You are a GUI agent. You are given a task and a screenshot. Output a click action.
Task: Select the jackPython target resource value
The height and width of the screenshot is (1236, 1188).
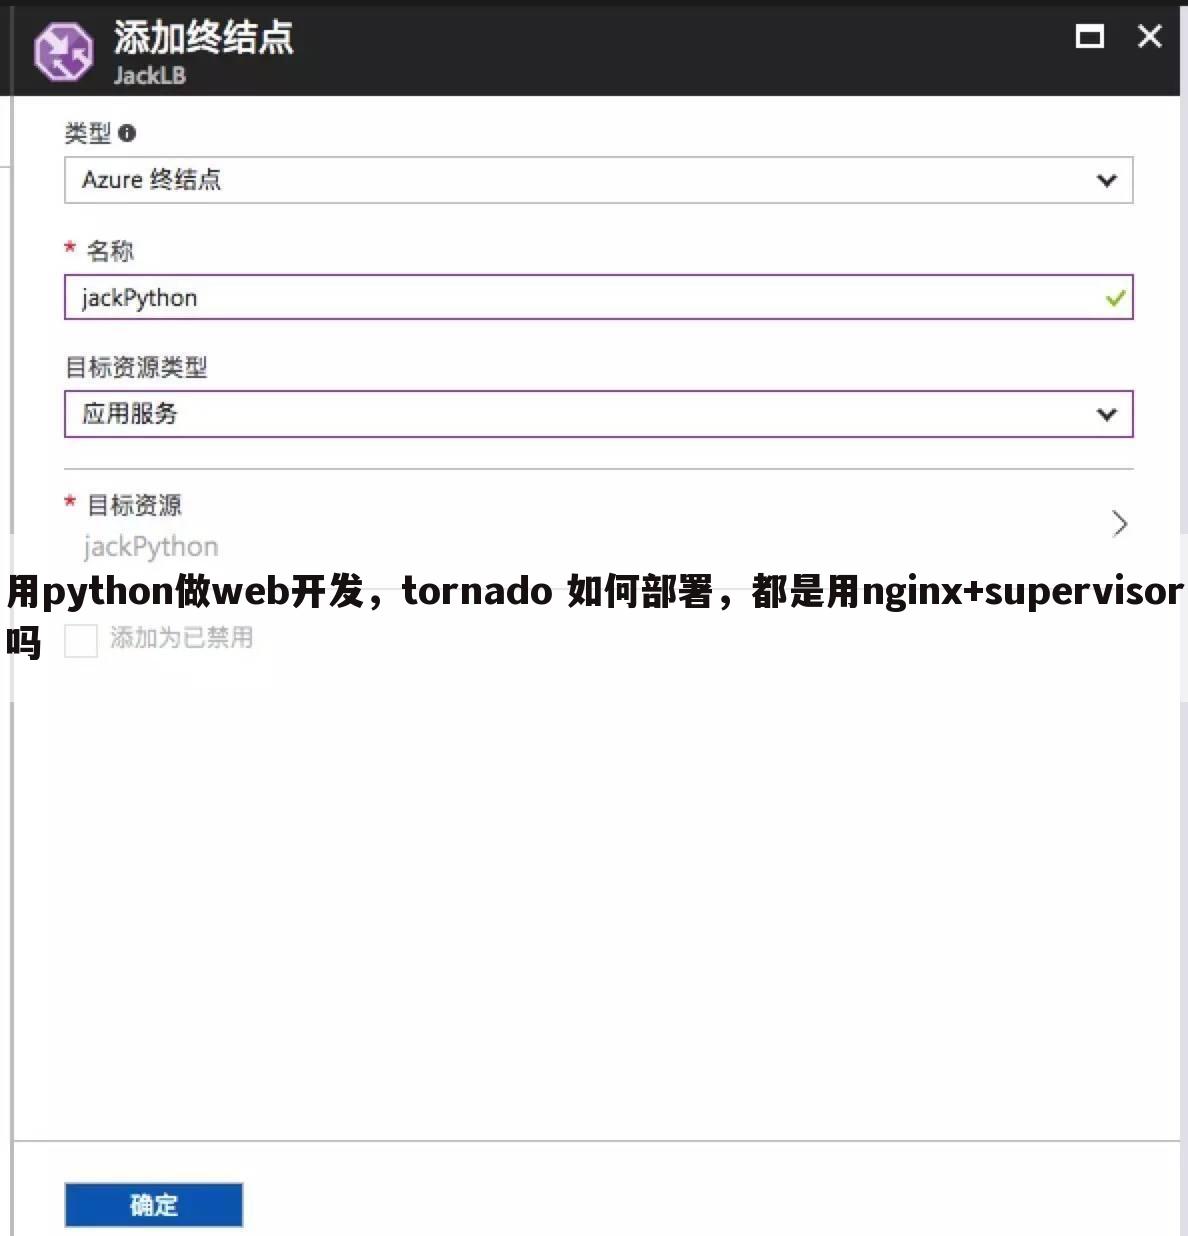coord(151,546)
